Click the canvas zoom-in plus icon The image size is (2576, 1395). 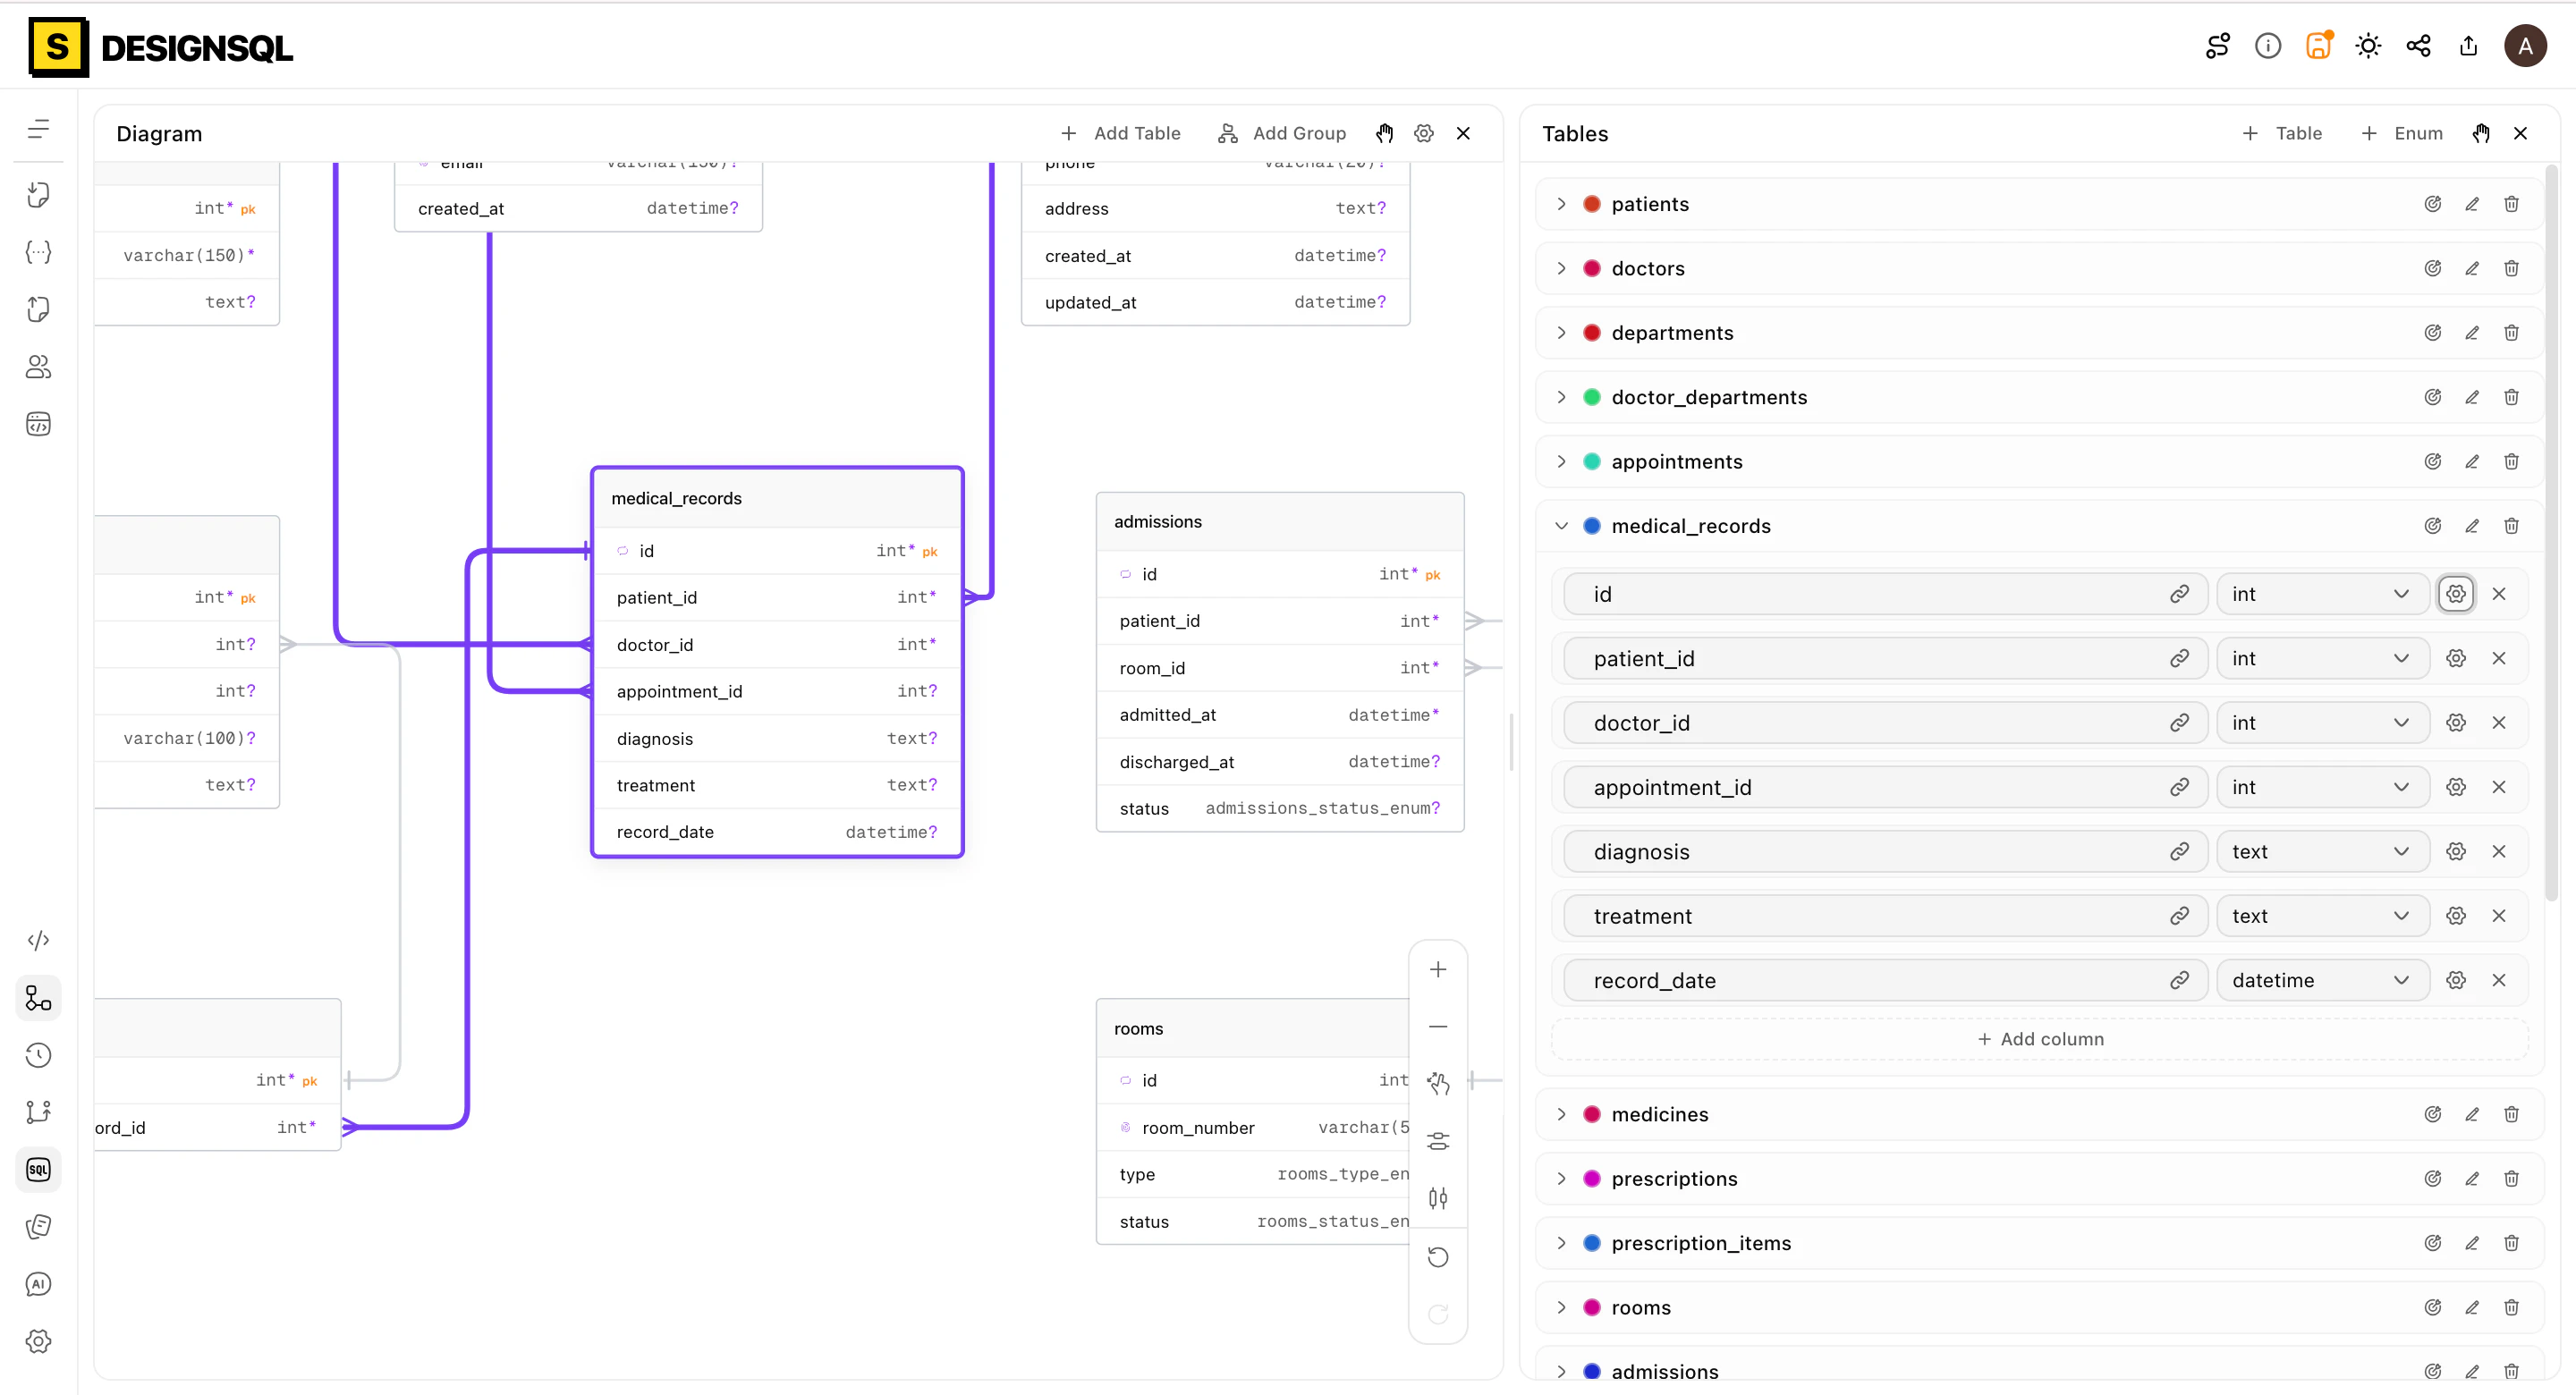coord(1438,969)
